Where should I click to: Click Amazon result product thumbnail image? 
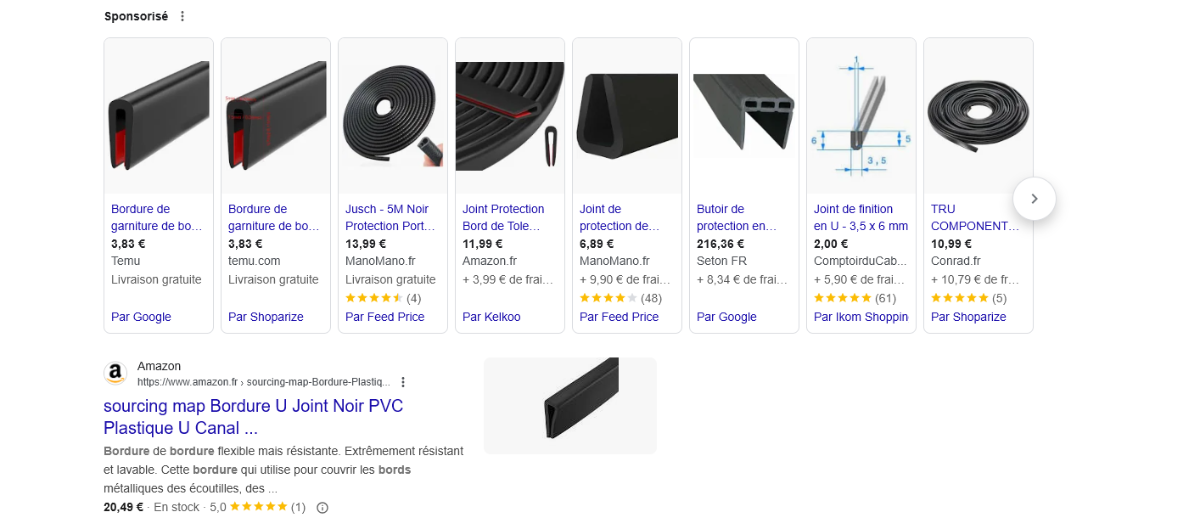570,405
